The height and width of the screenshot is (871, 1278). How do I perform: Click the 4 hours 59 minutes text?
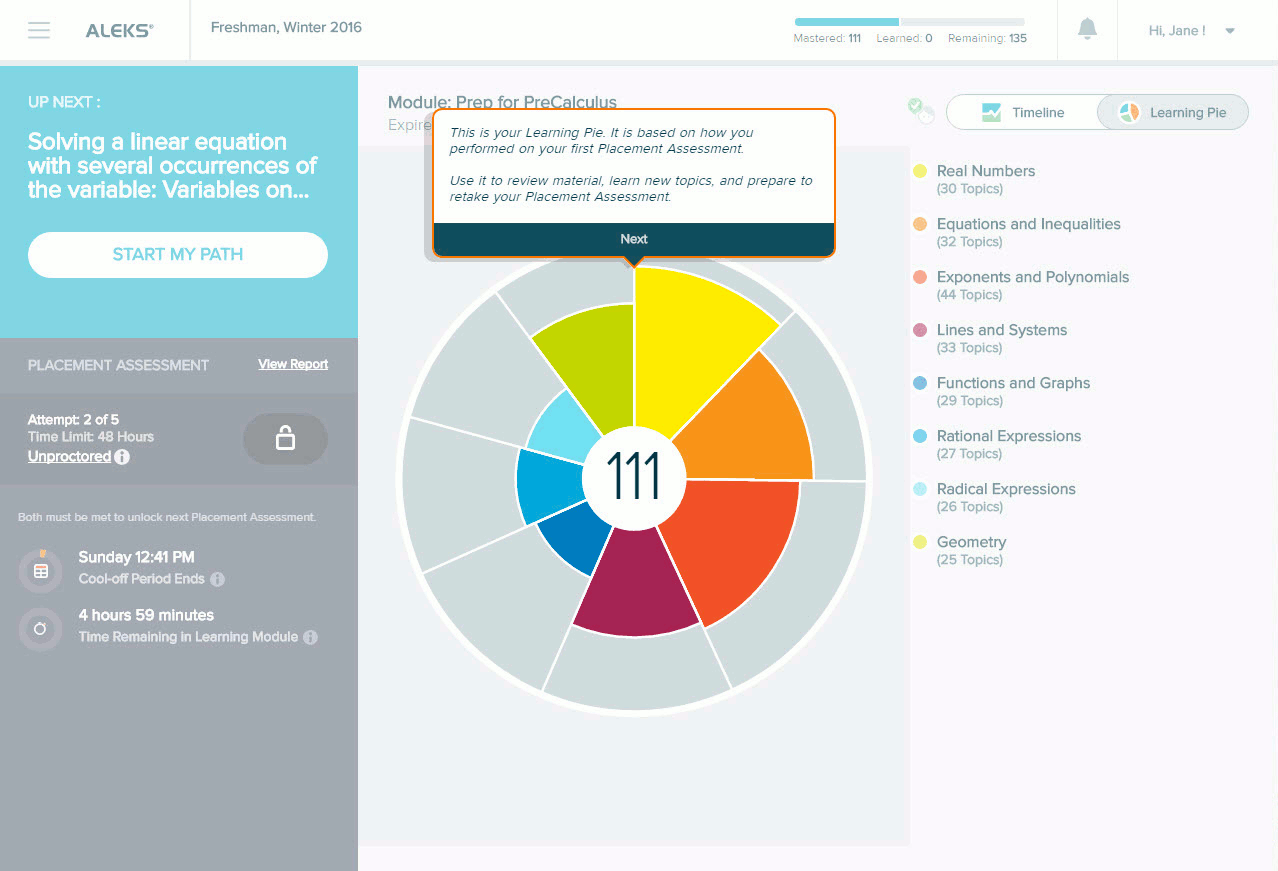[x=146, y=615]
